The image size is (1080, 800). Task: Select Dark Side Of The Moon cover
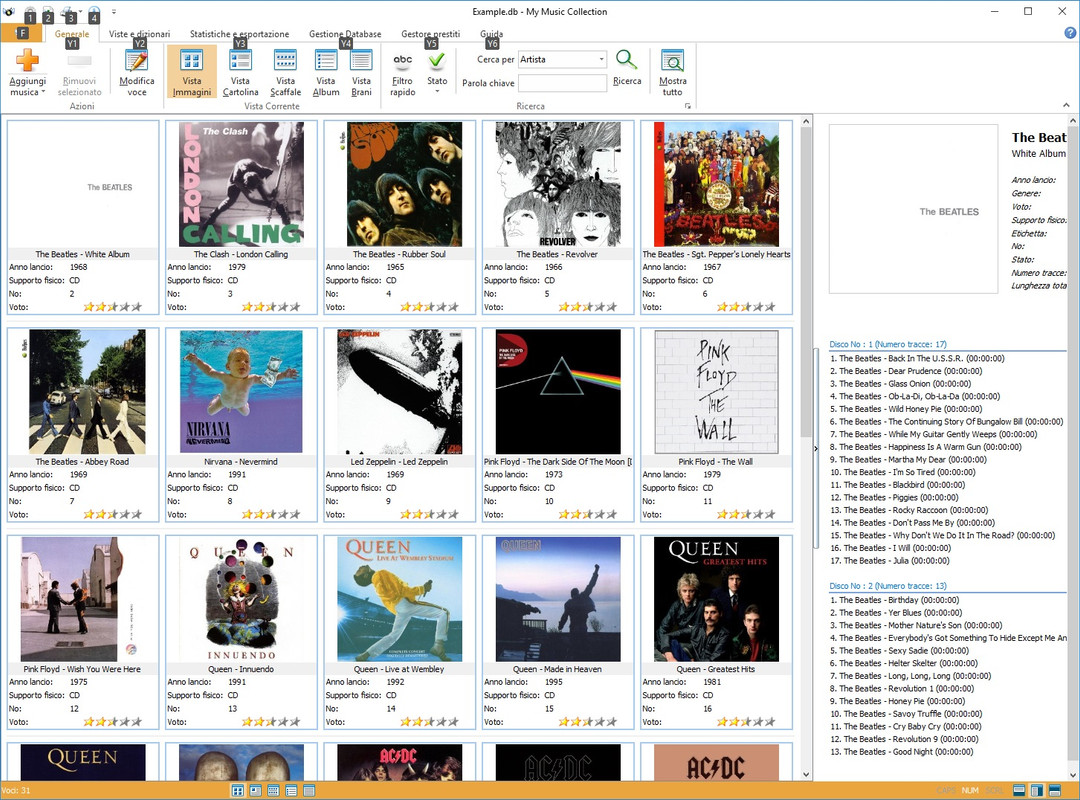click(558, 391)
